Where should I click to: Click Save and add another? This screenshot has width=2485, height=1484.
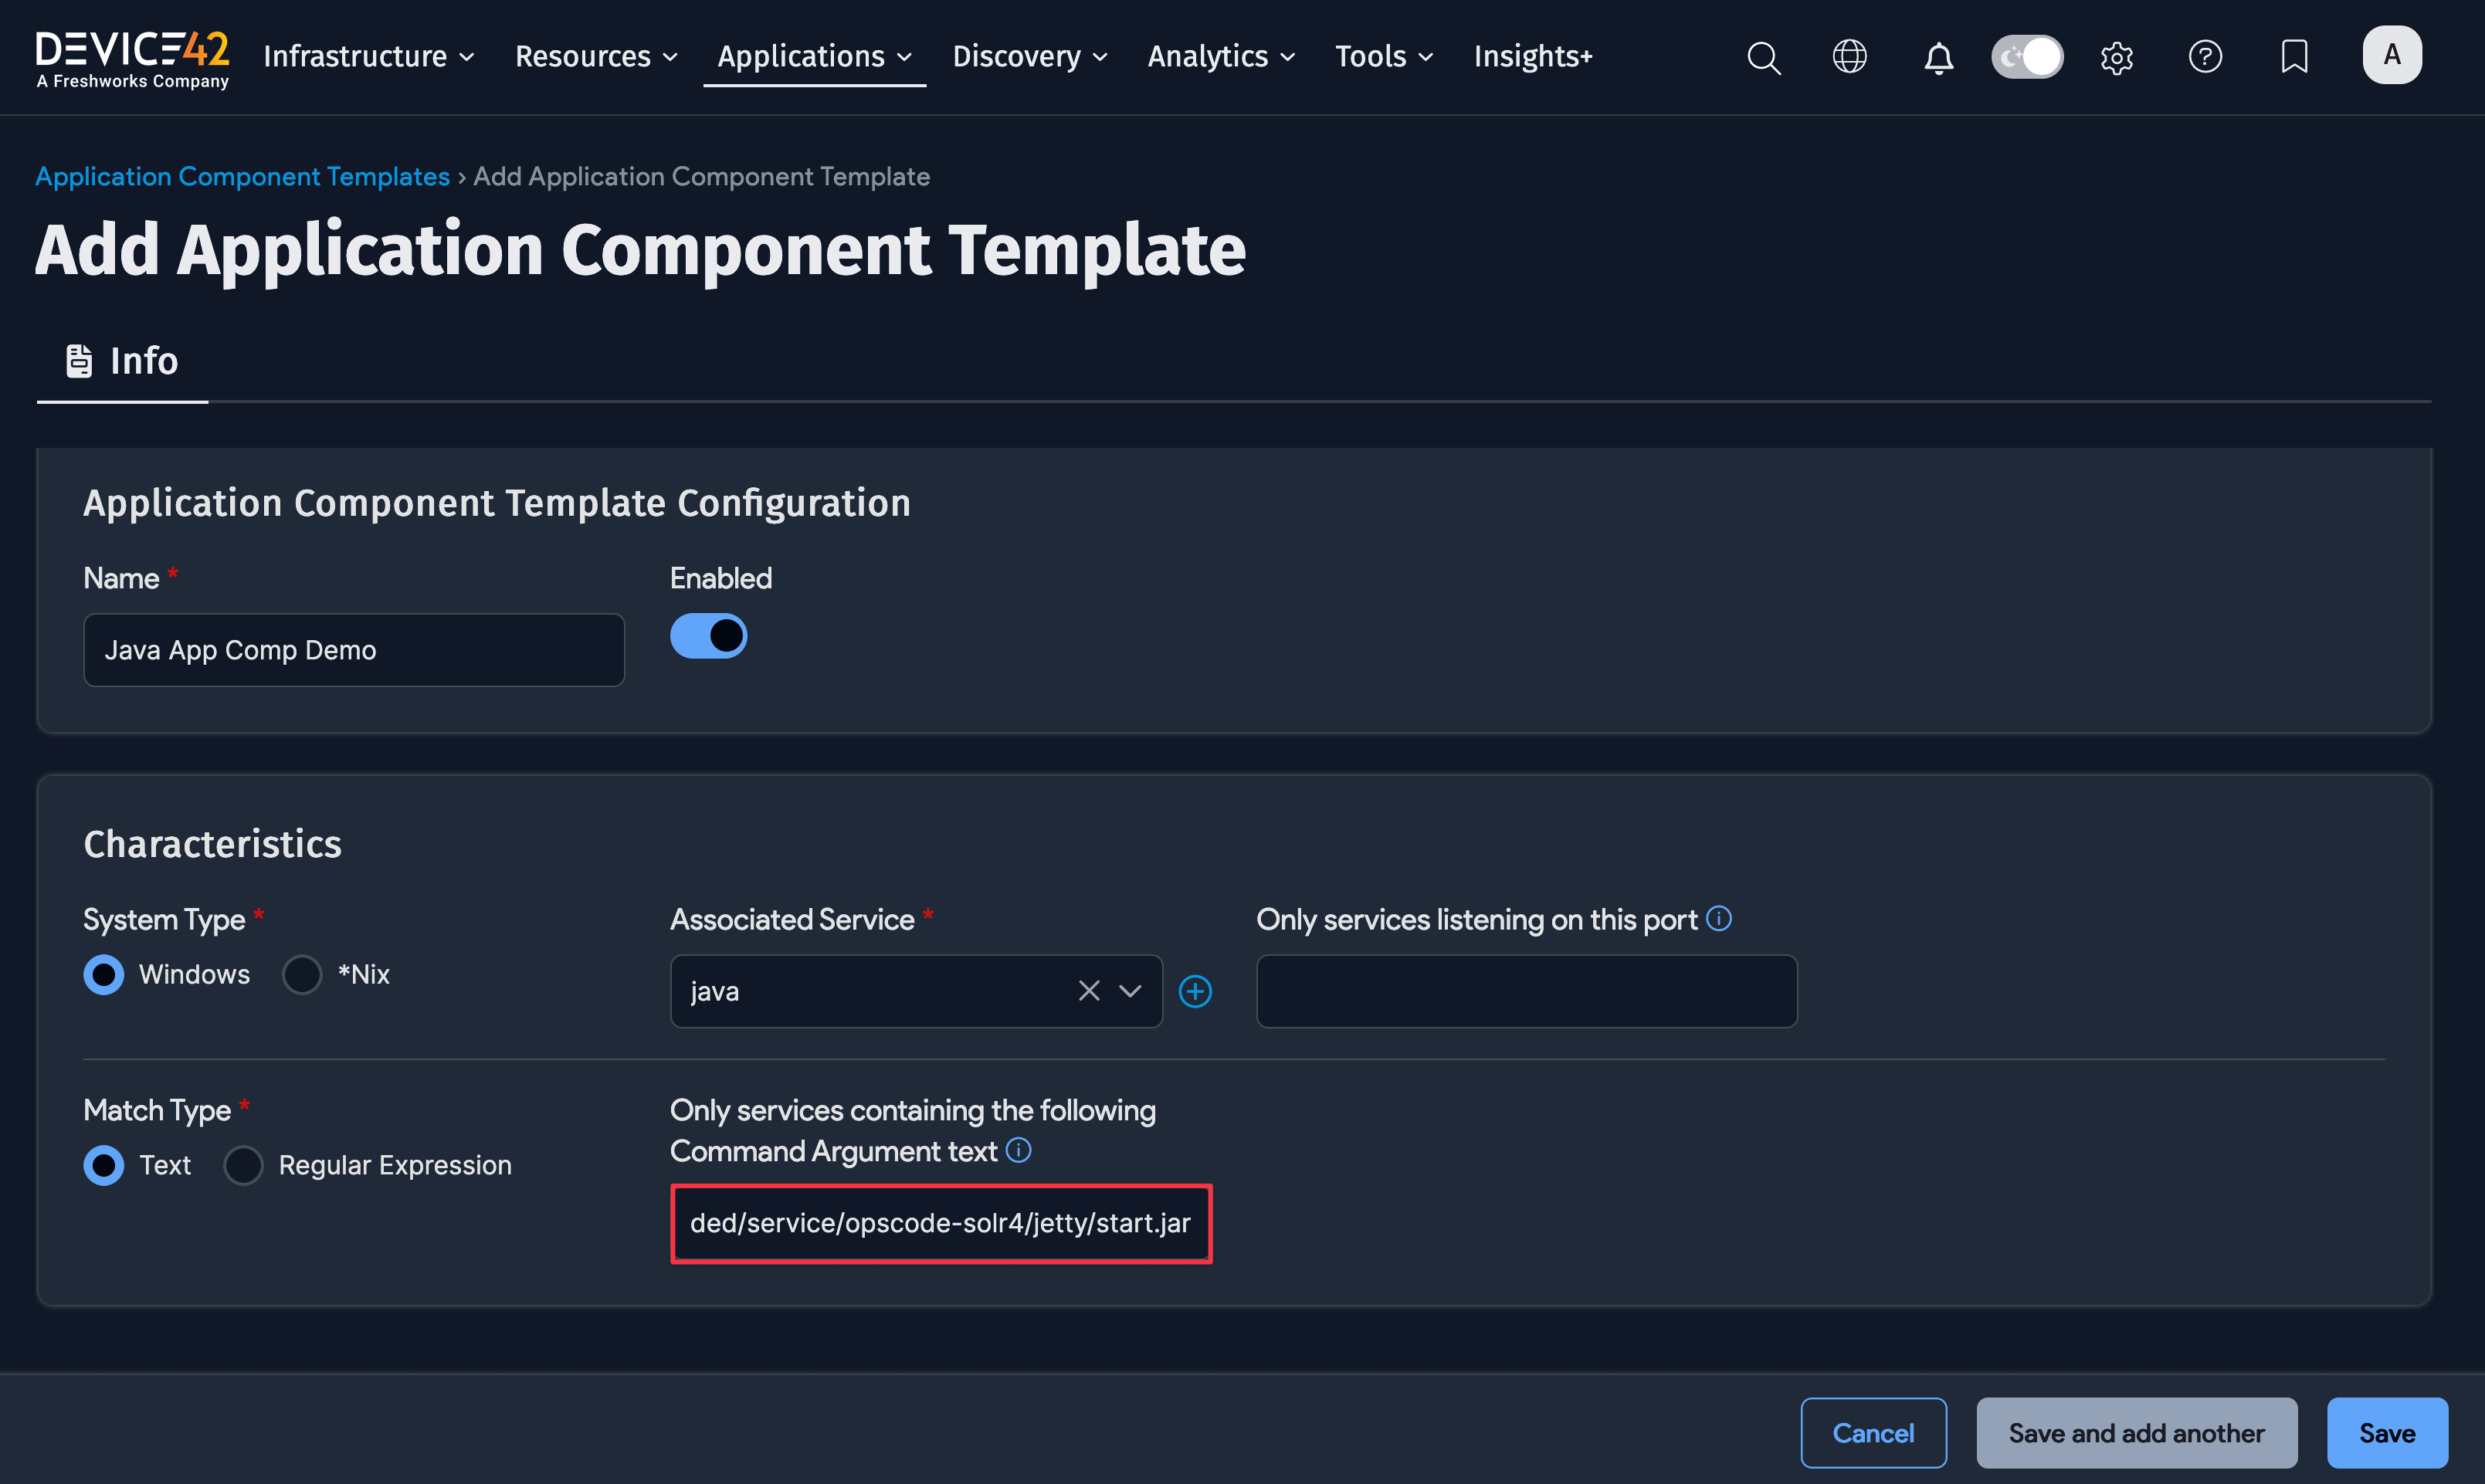(x=2136, y=1432)
